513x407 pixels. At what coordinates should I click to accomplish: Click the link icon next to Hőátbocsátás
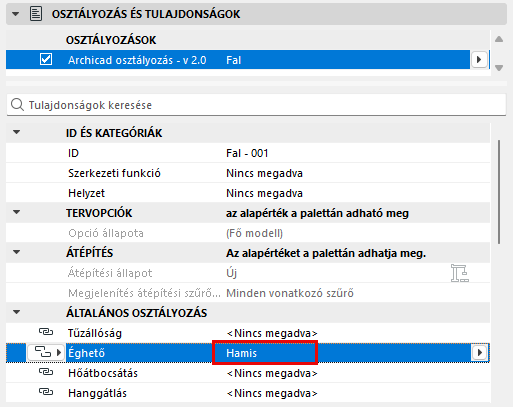coord(46,372)
